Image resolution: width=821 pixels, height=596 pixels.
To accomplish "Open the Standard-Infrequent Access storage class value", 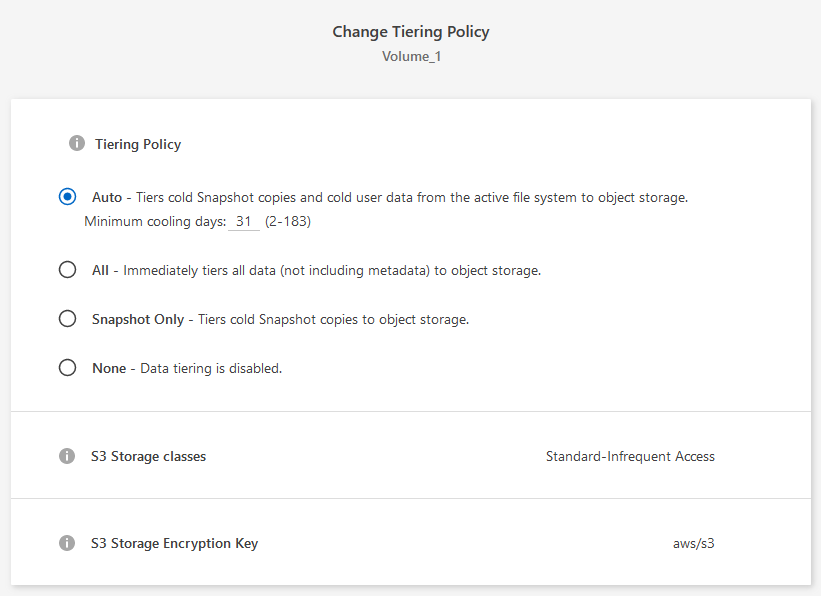I will [x=630, y=456].
